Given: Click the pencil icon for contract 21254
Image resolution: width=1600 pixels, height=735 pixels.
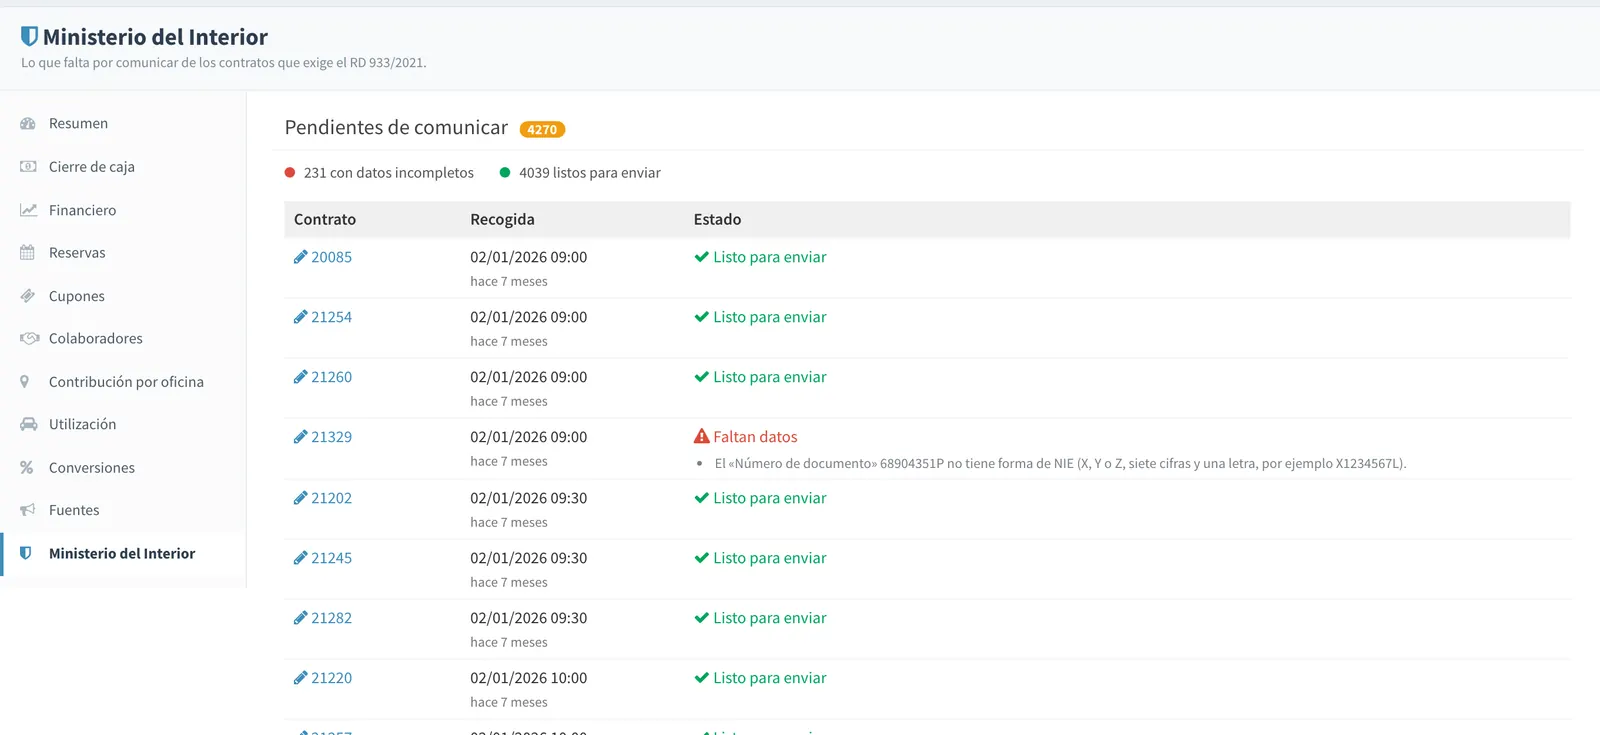Looking at the screenshot, I should click(x=300, y=317).
